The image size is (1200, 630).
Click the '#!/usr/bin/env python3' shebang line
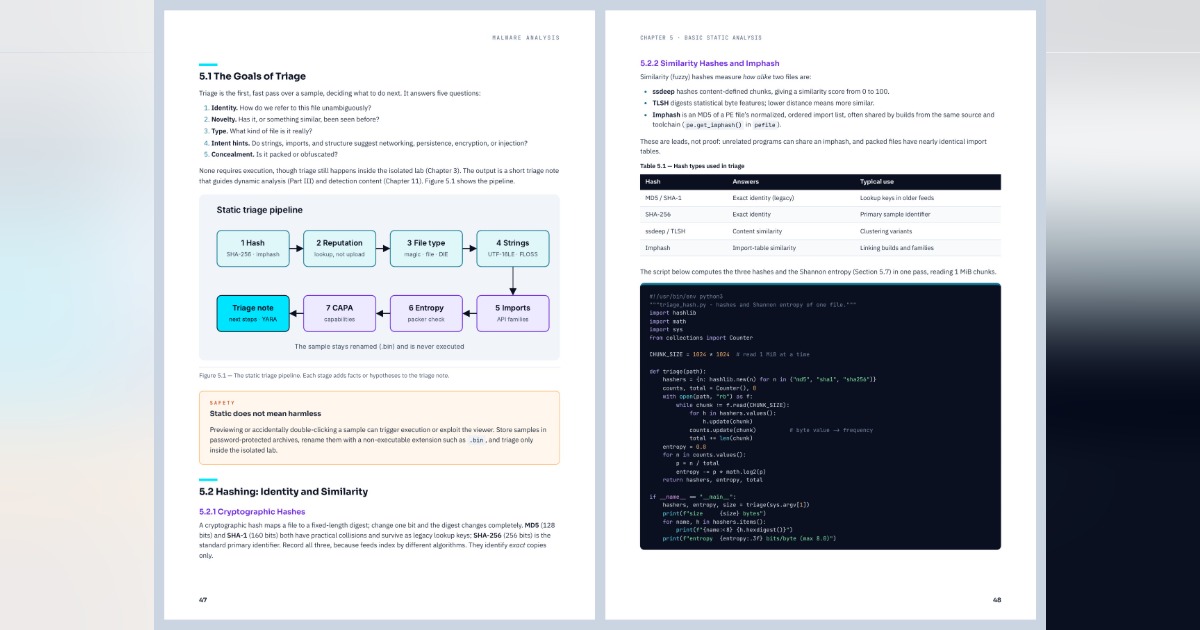[x=686, y=296]
